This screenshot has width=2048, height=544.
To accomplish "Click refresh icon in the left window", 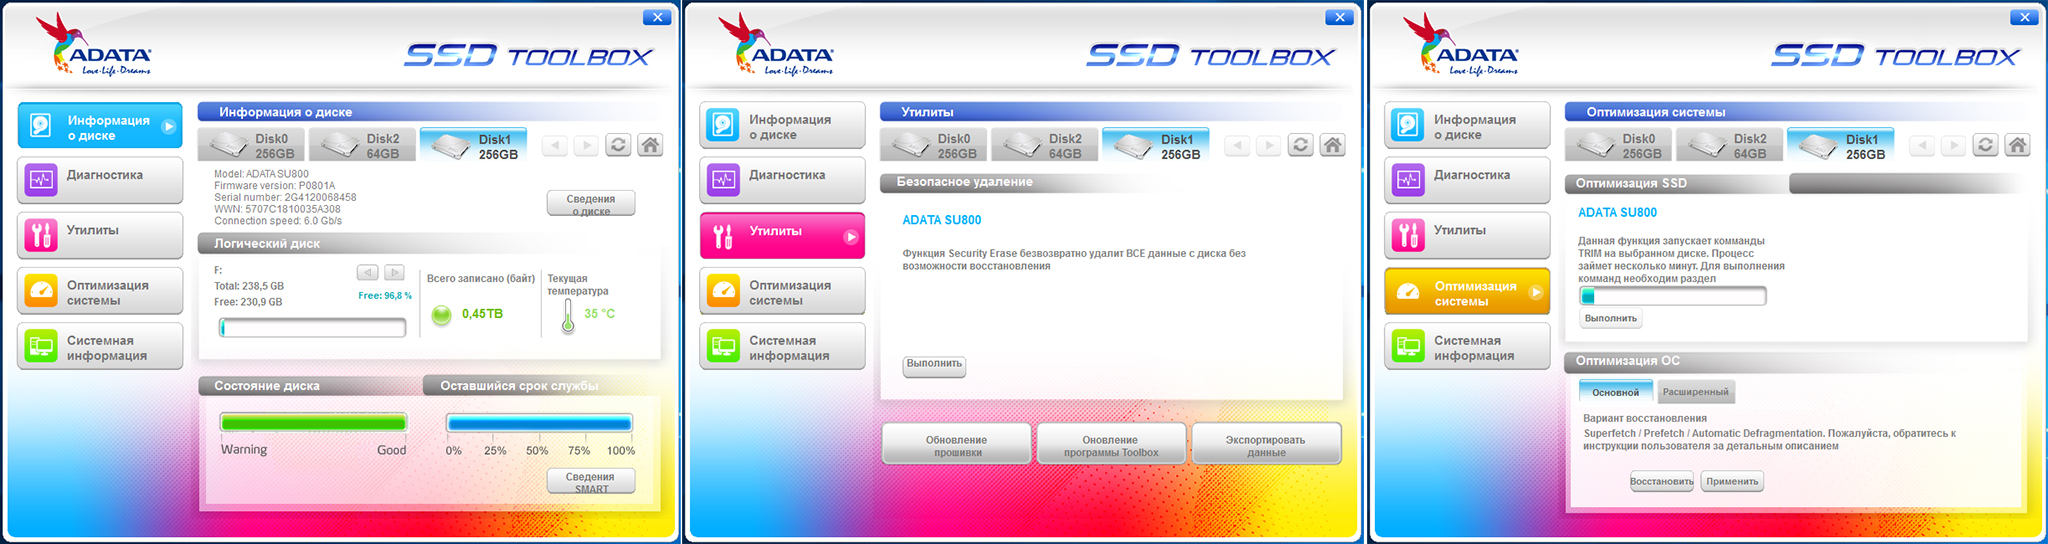I will pyautogui.click(x=618, y=145).
